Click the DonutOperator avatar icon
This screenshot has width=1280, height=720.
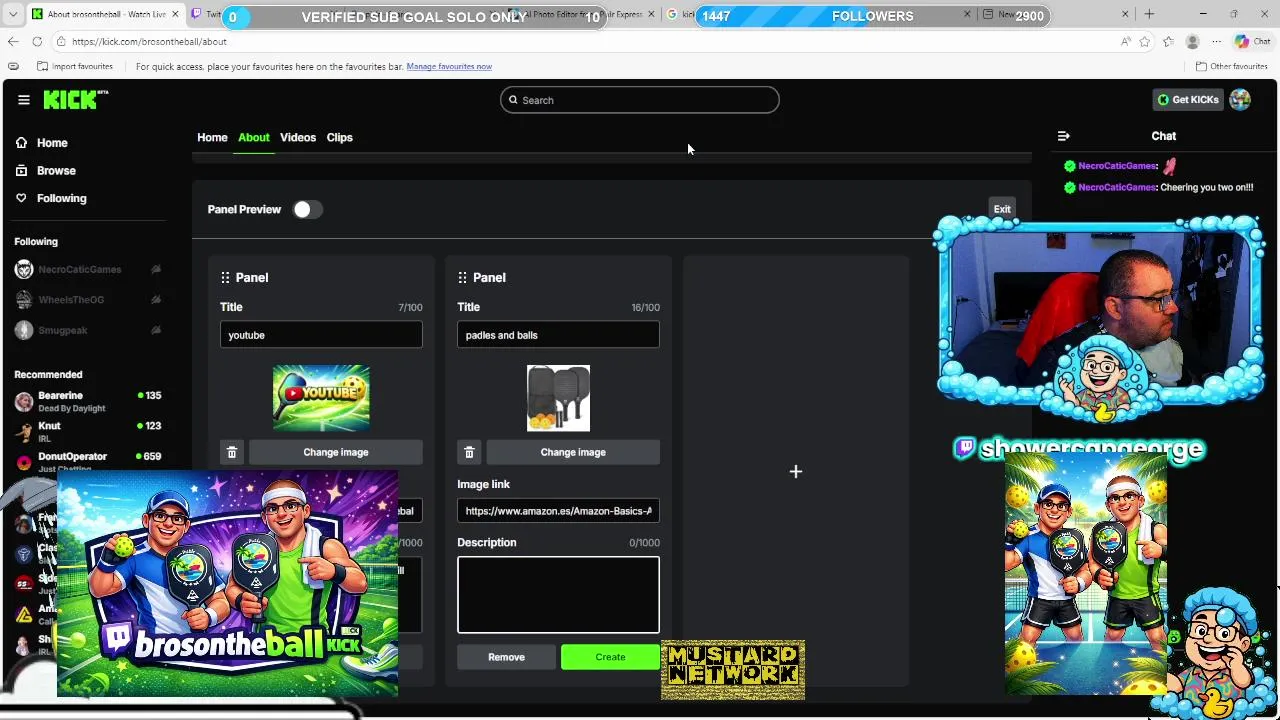pos(24,462)
